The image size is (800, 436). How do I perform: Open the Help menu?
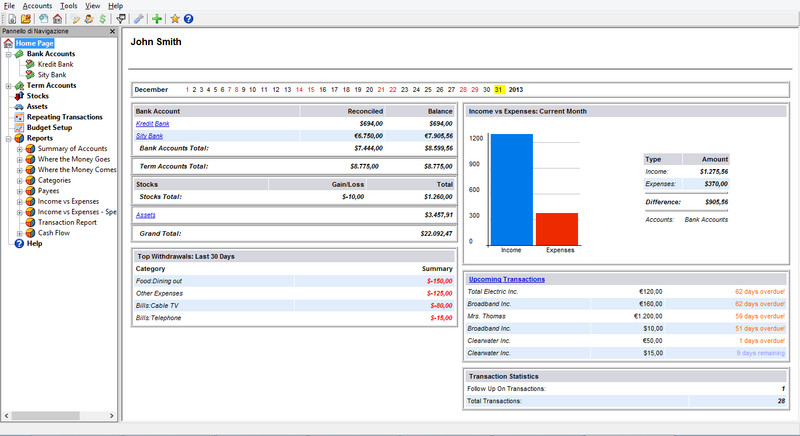click(x=115, y=6)
